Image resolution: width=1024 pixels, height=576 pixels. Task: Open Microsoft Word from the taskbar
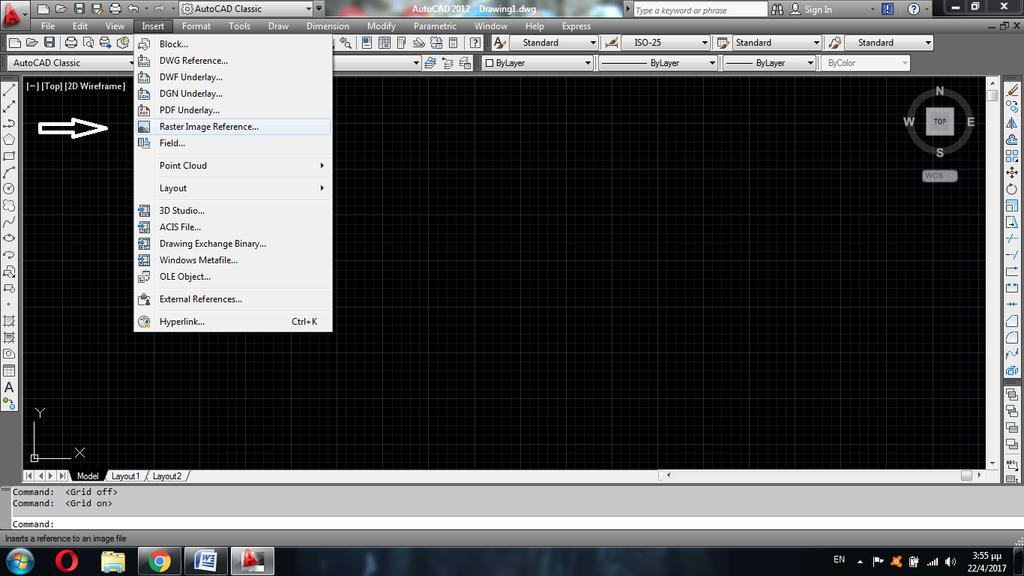coord(206,561)
